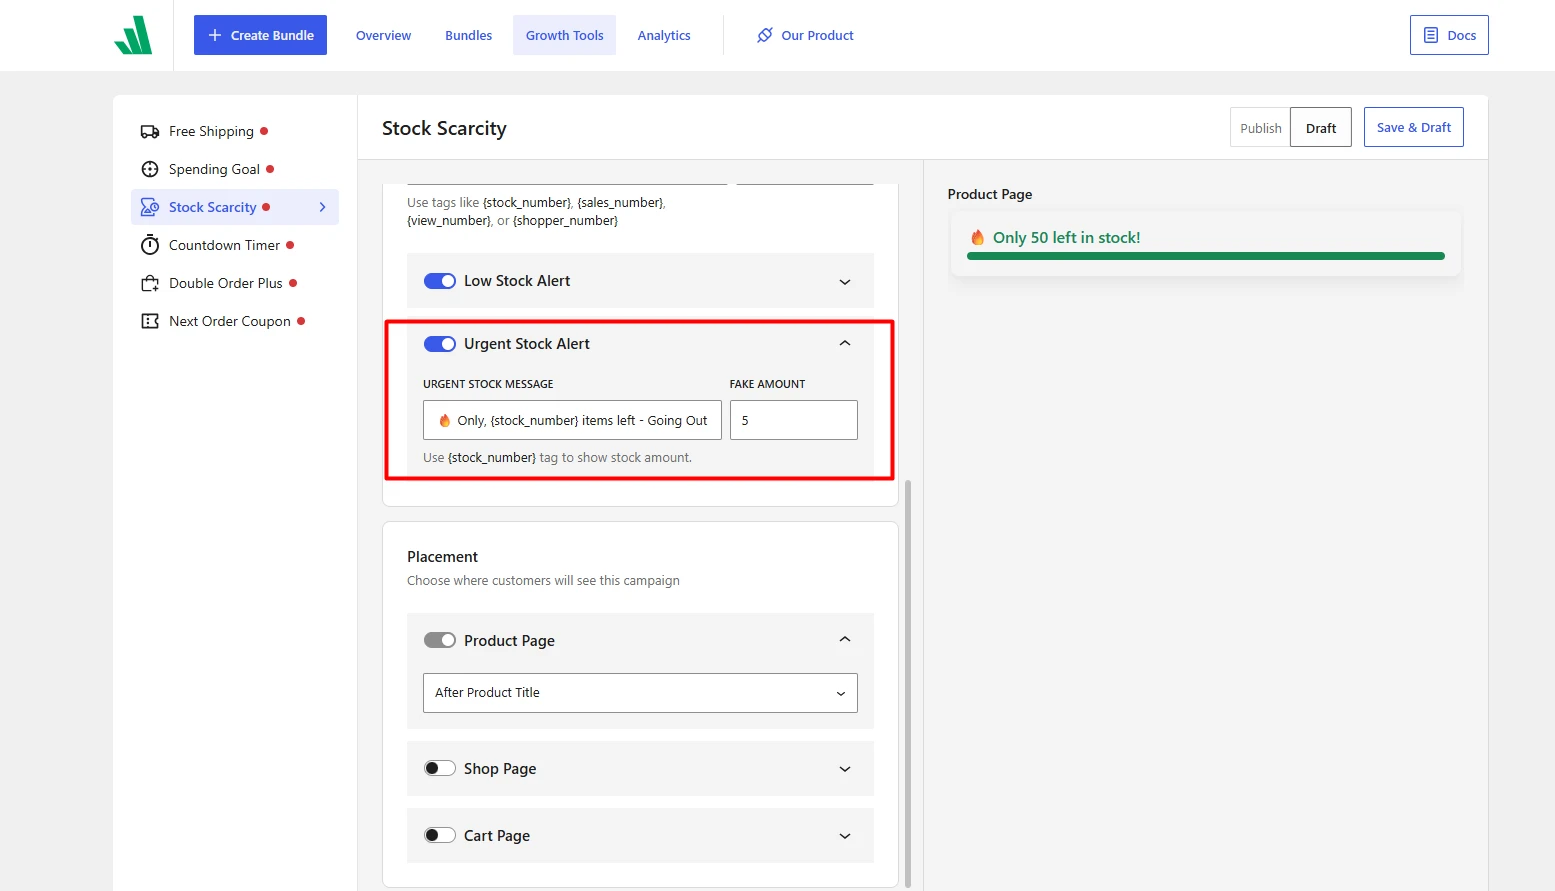Expand the Cart Page placement section
Viewport: 1555px width, 891px height.
(x=845, y=836)
